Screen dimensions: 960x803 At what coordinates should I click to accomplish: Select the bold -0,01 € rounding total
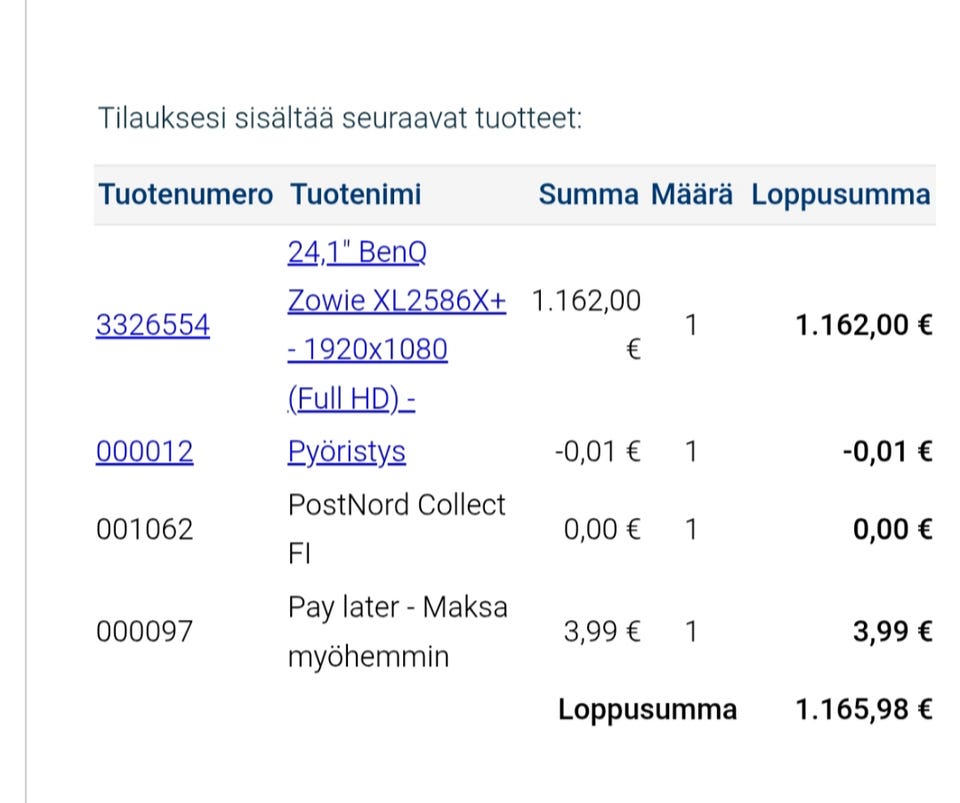tap(887, 452)
